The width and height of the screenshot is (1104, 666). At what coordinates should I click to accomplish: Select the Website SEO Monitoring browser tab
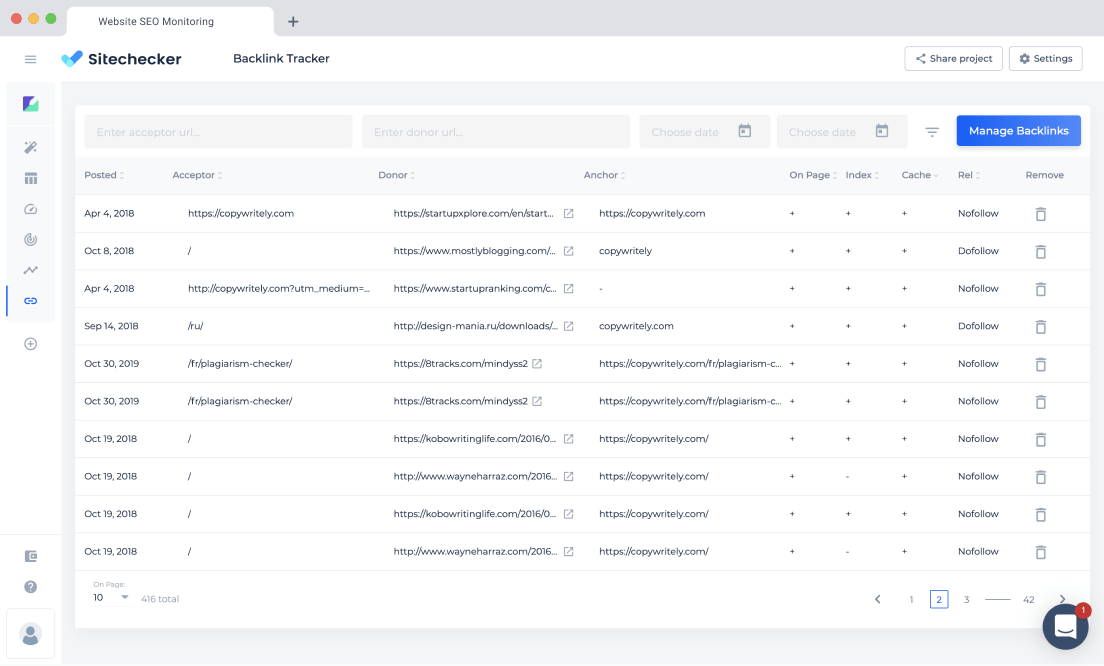pyautogui.click(x=170, y=21)
